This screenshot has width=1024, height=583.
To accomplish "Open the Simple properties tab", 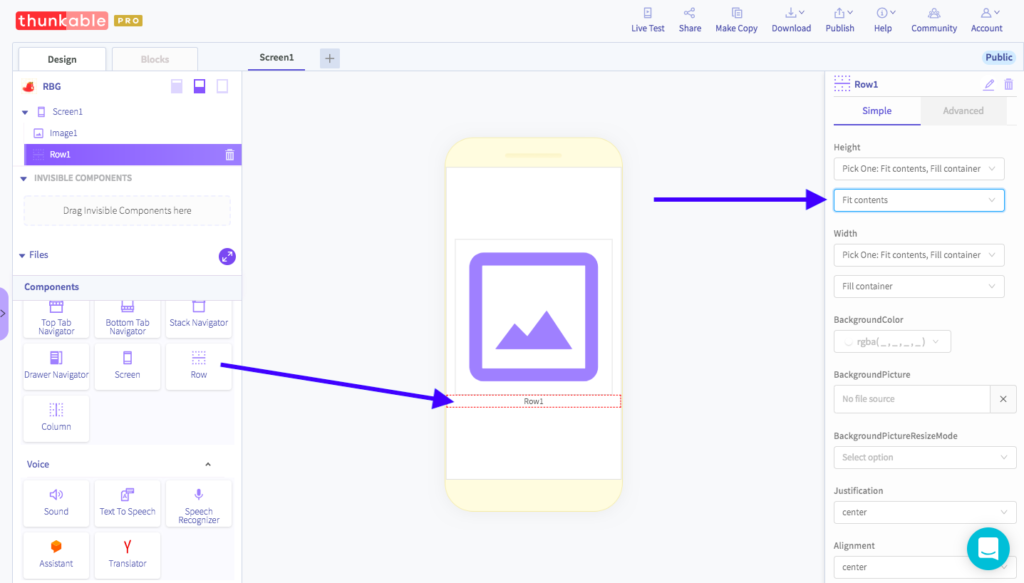I will click(876, 111).
